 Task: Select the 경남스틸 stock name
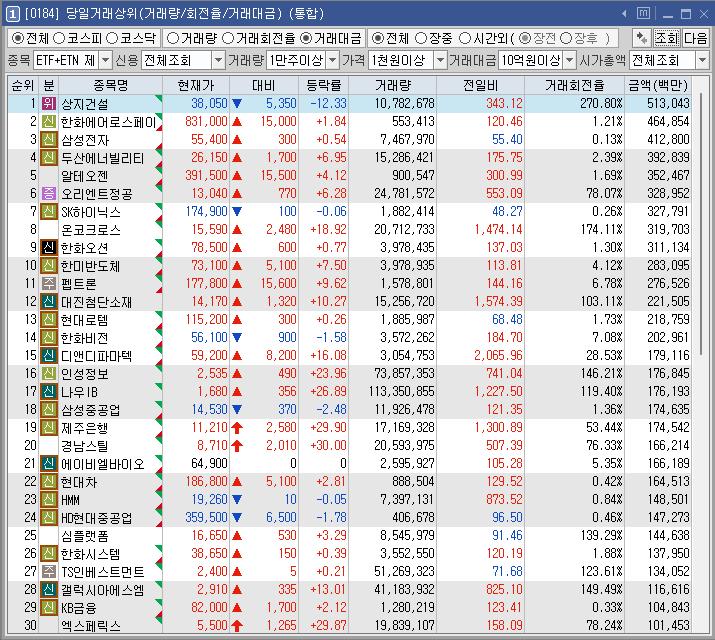coord(84,446)
